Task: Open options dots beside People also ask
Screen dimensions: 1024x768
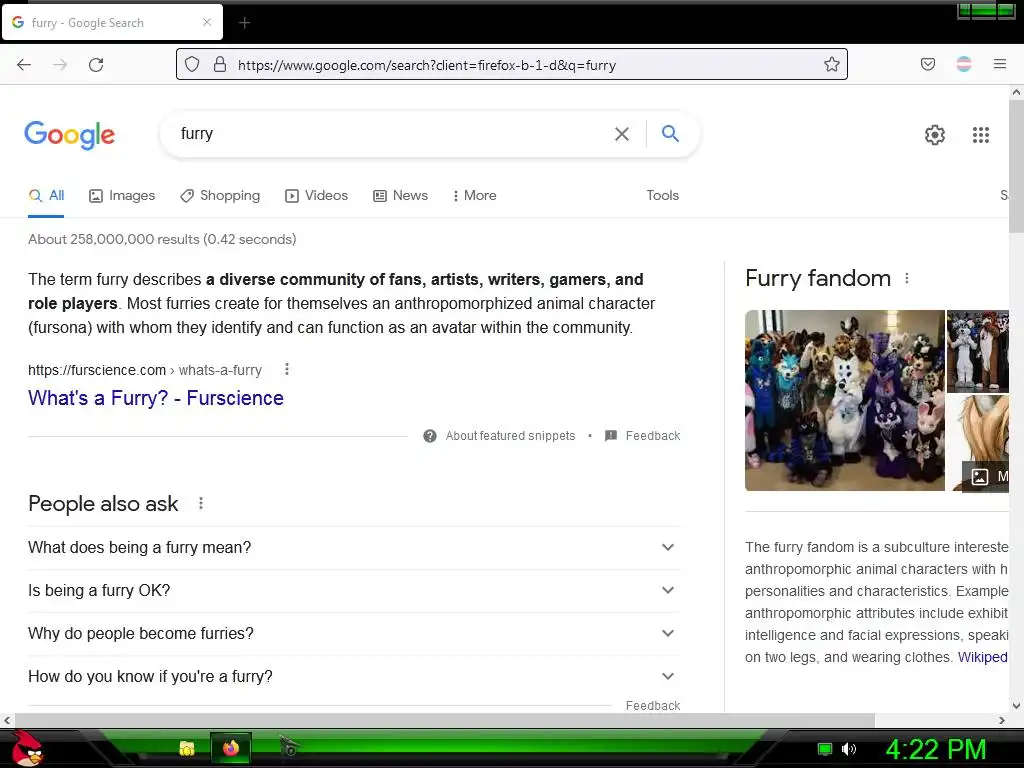Action: point(201,504)
